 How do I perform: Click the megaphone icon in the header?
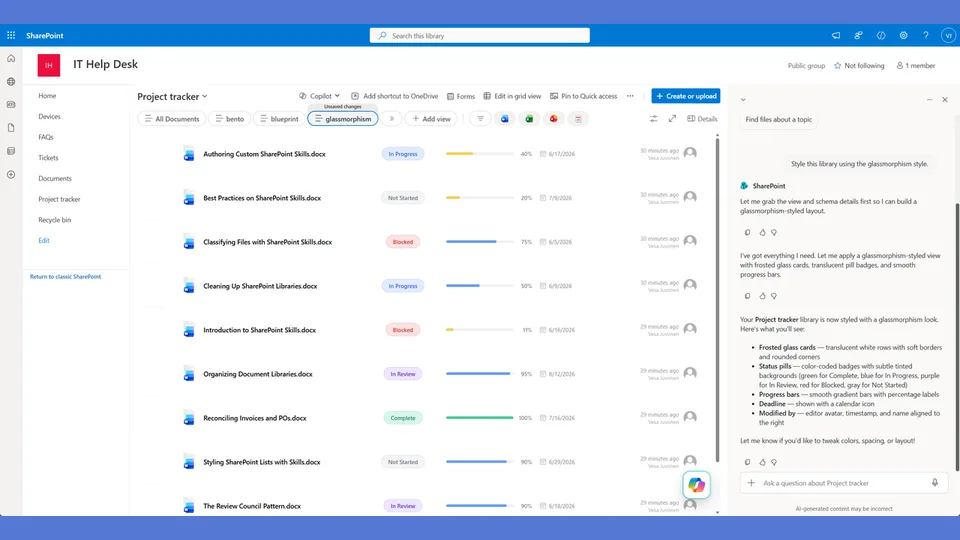pyautogui.click(x=836, y=36)
